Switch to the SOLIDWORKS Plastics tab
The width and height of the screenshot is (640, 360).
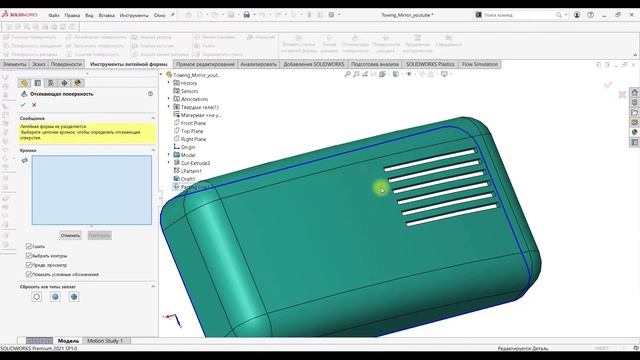pyautogui.click(x=430, y=64)
